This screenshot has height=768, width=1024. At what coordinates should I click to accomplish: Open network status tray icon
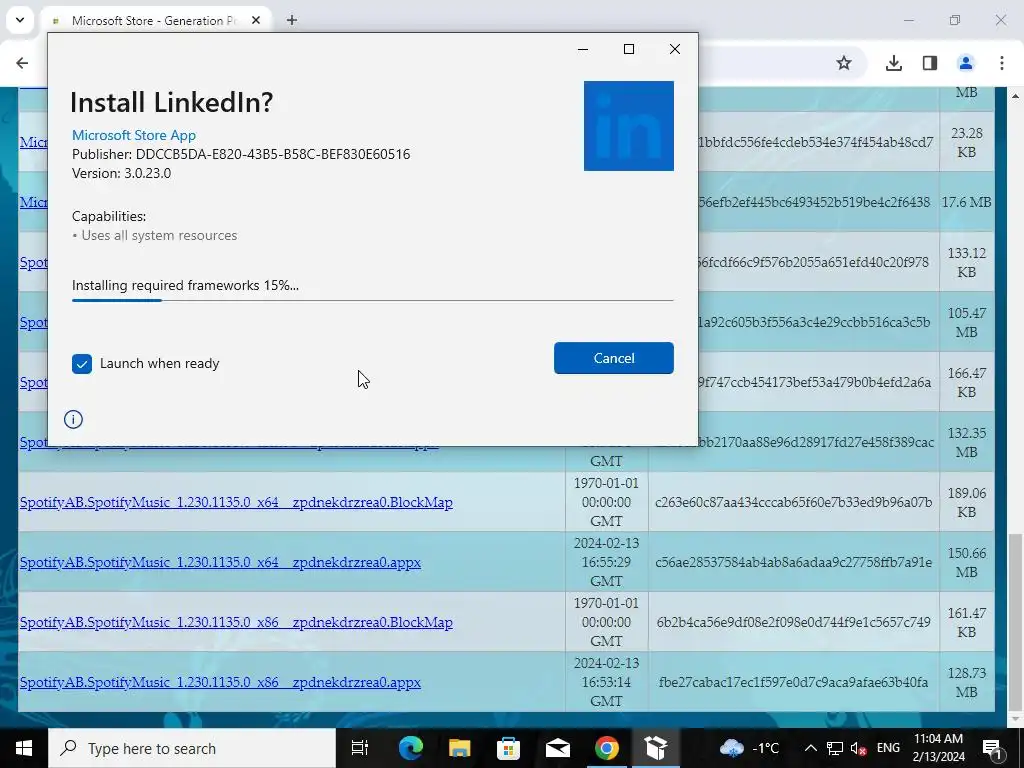coord(835,748)
